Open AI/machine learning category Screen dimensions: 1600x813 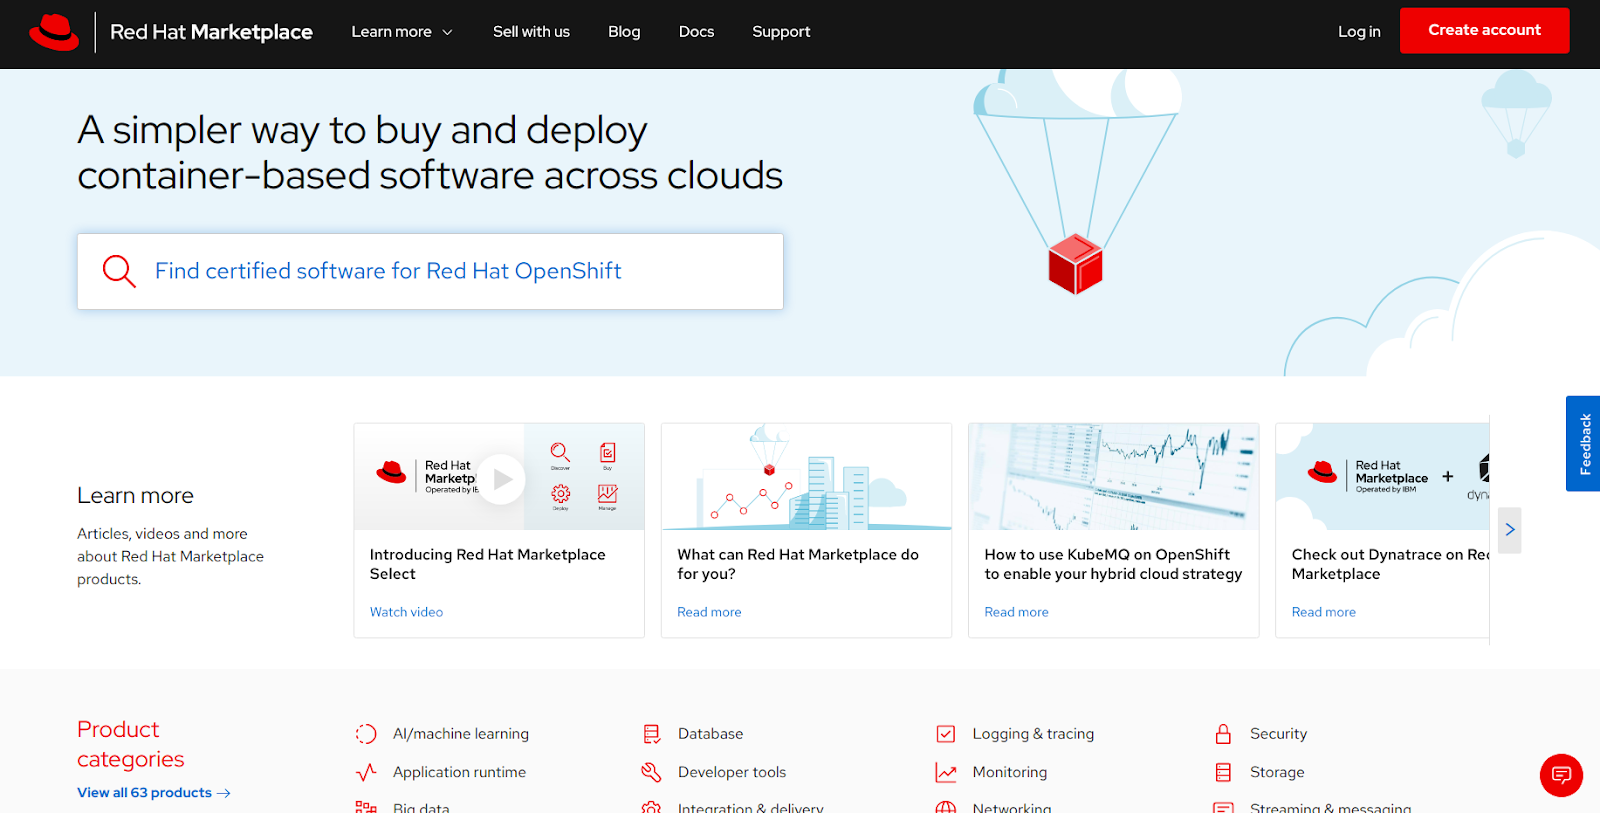pyautogui.click(x=461, y=734)
